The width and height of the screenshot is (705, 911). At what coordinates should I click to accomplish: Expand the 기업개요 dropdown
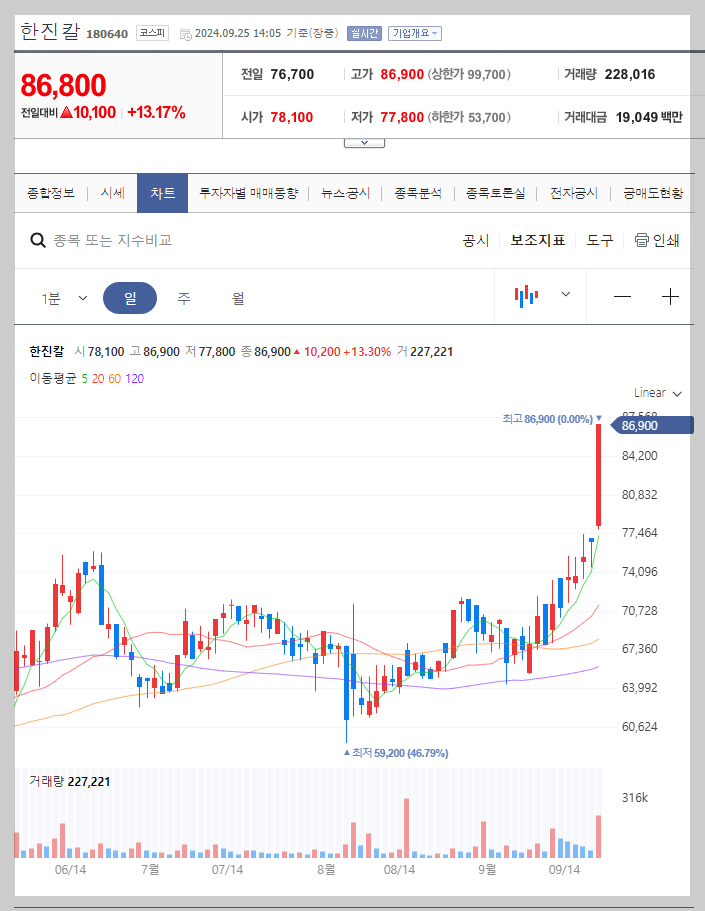click(x=413, y=33)
